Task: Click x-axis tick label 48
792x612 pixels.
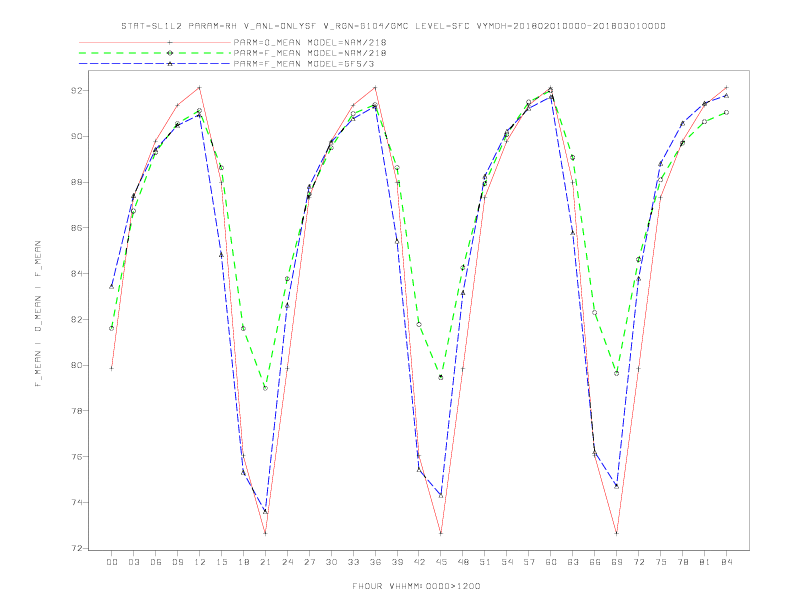Action: click(463, 562)
